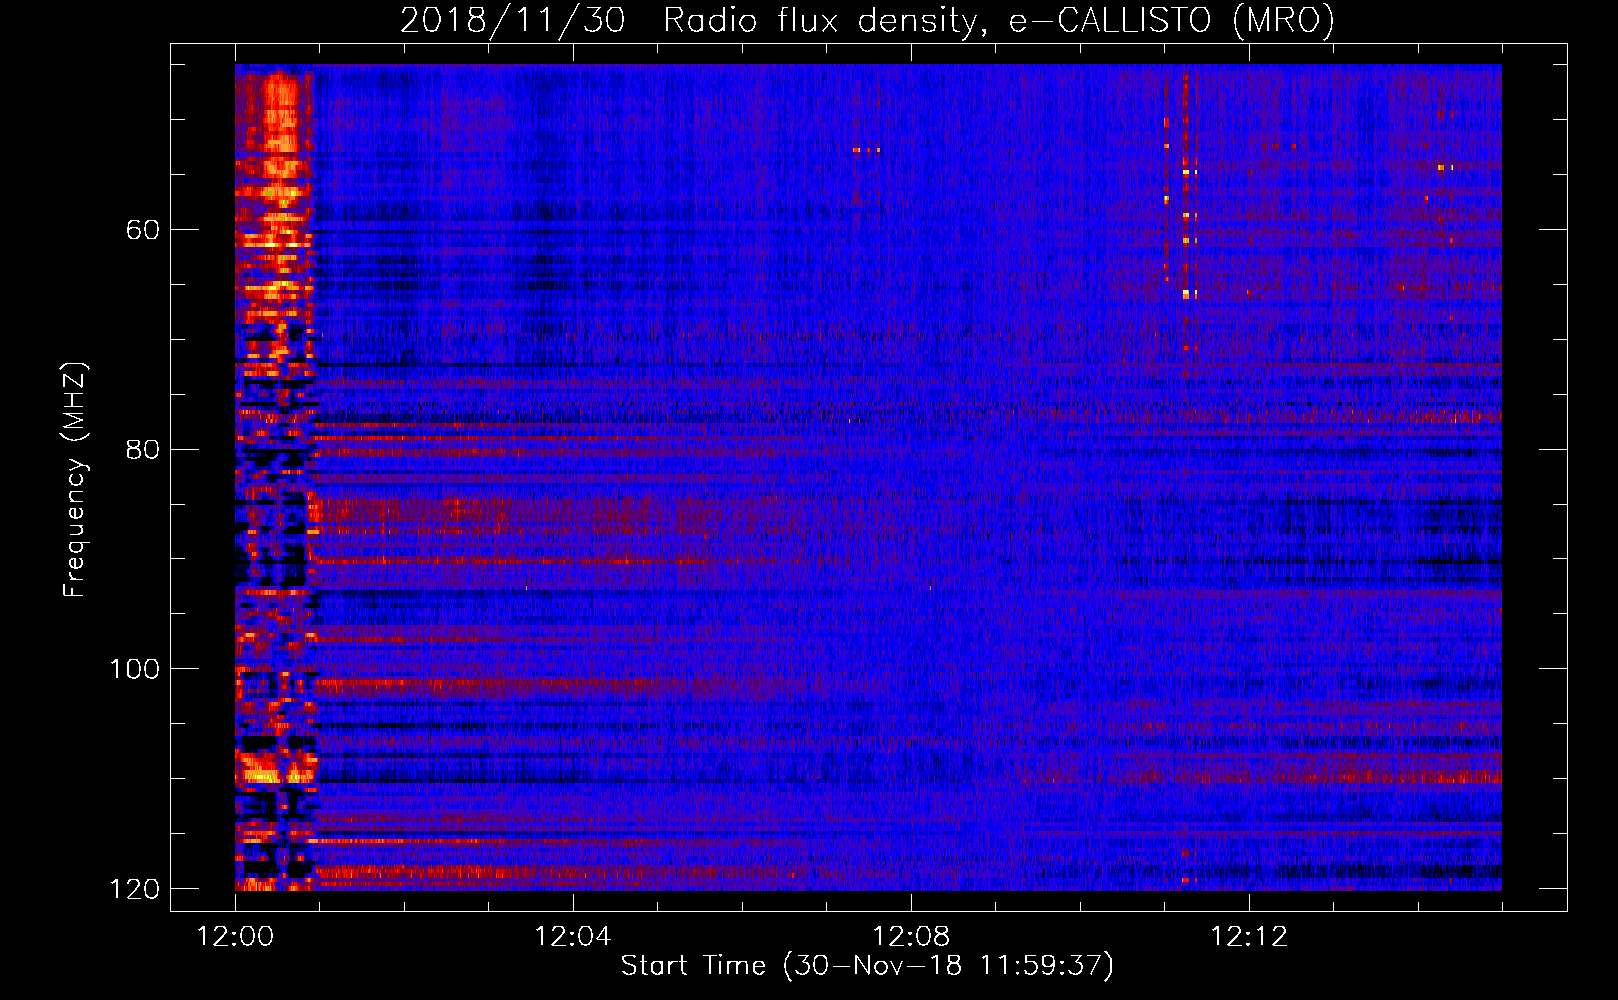
Task: Click the 120 MHz frequency tick label
Action: [x=134, y=888]
